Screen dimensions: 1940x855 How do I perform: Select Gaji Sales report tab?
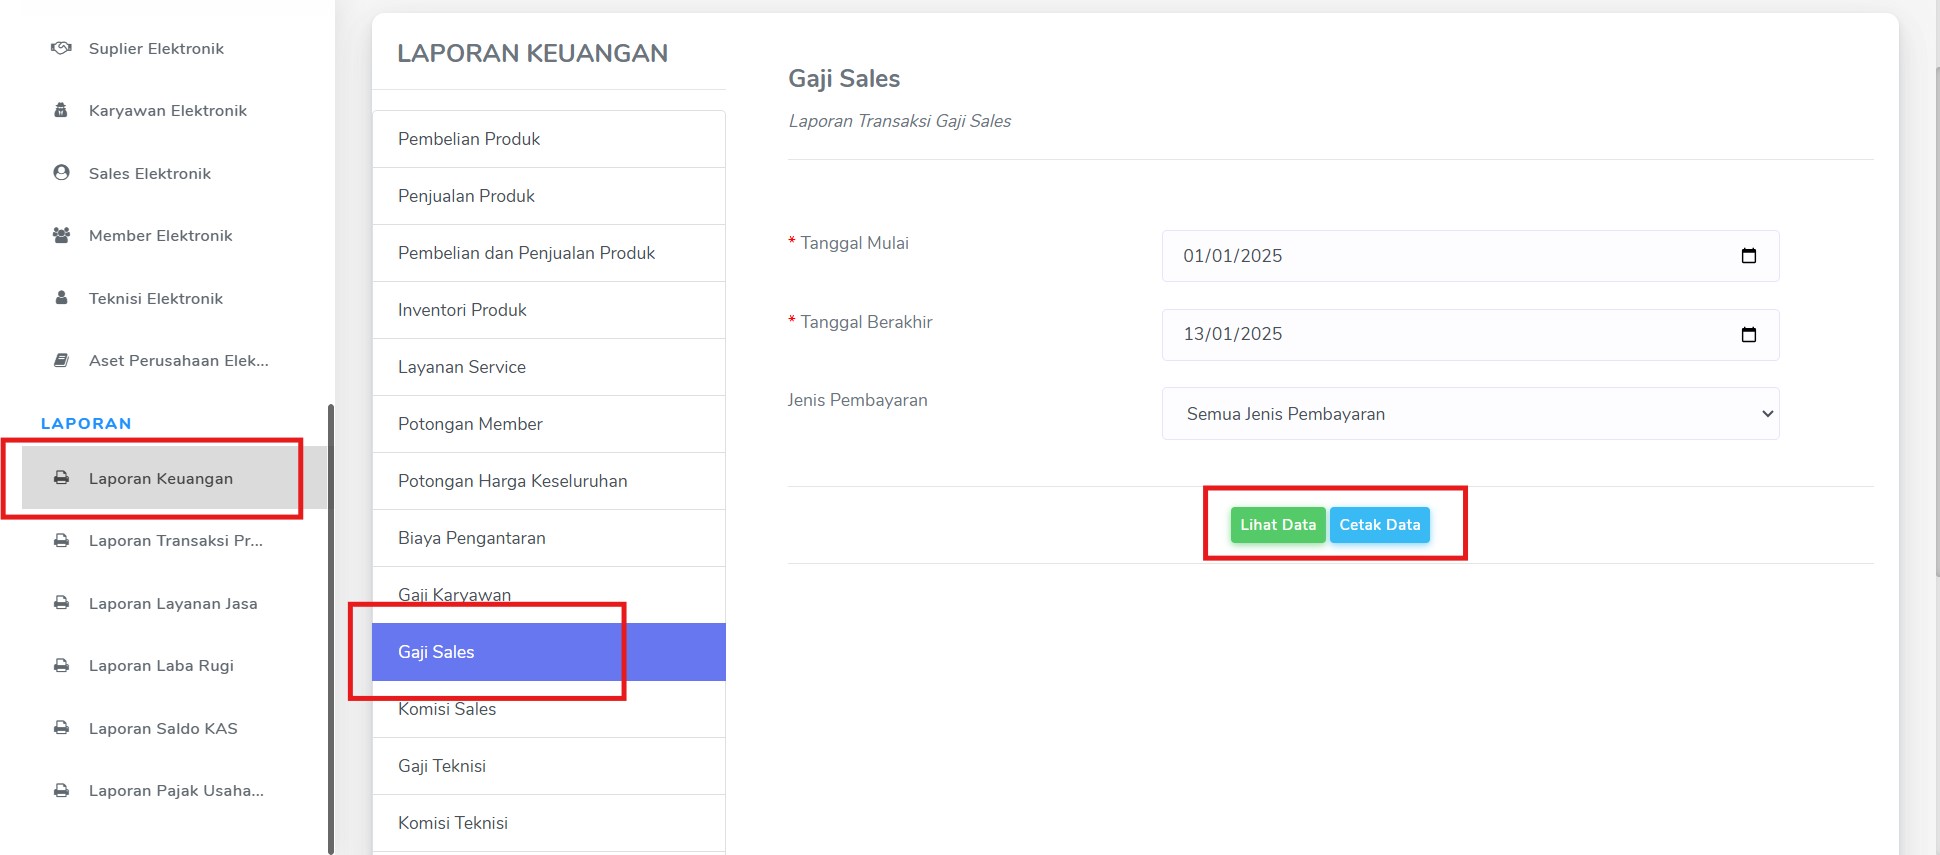548,652
